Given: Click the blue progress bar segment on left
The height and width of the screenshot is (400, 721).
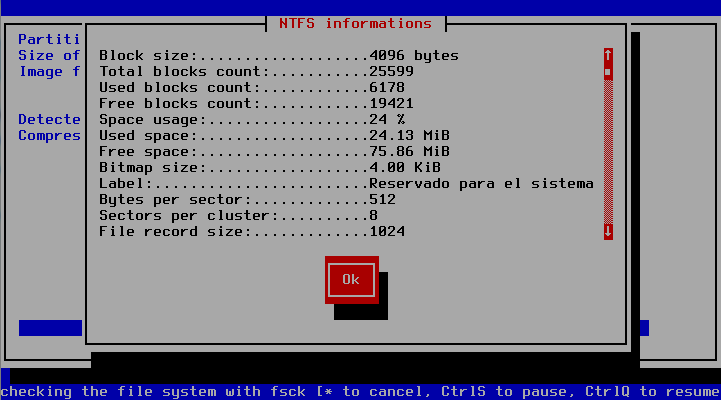Looking at the screenshot, I should 50,328.
